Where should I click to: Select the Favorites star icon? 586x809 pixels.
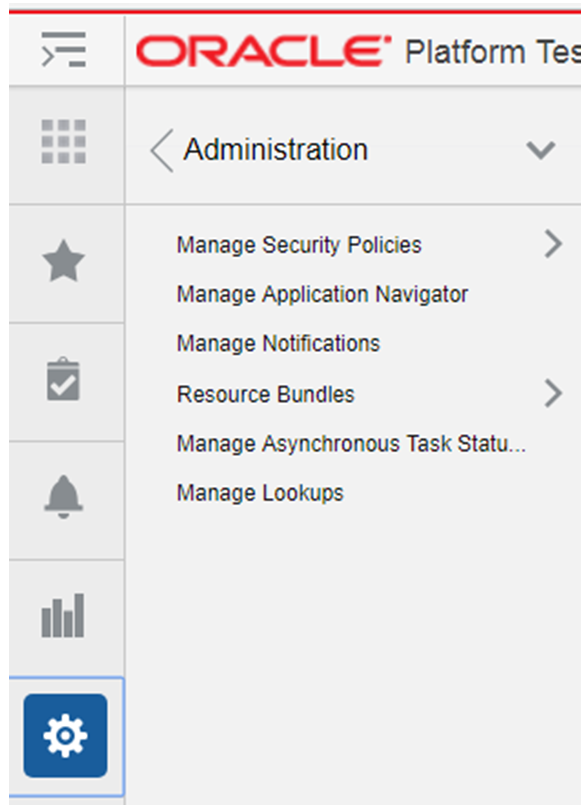(64, 258)
